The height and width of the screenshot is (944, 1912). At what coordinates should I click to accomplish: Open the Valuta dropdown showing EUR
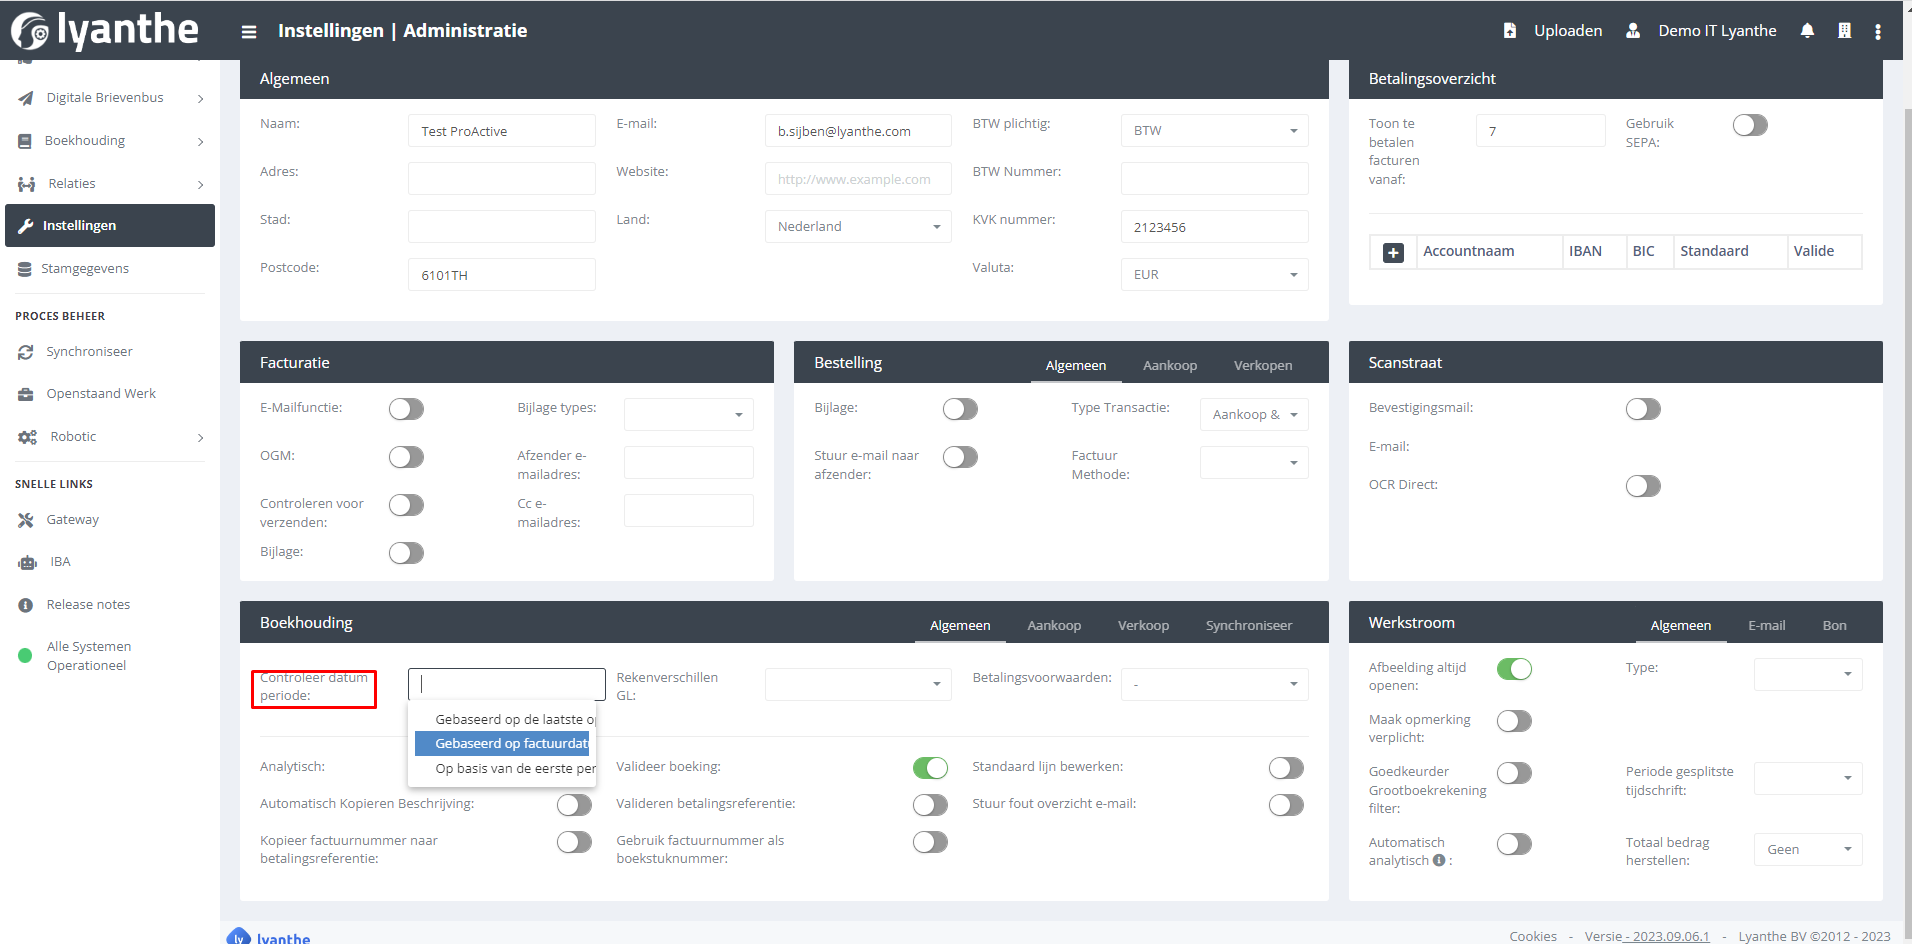click(1214, 275)
